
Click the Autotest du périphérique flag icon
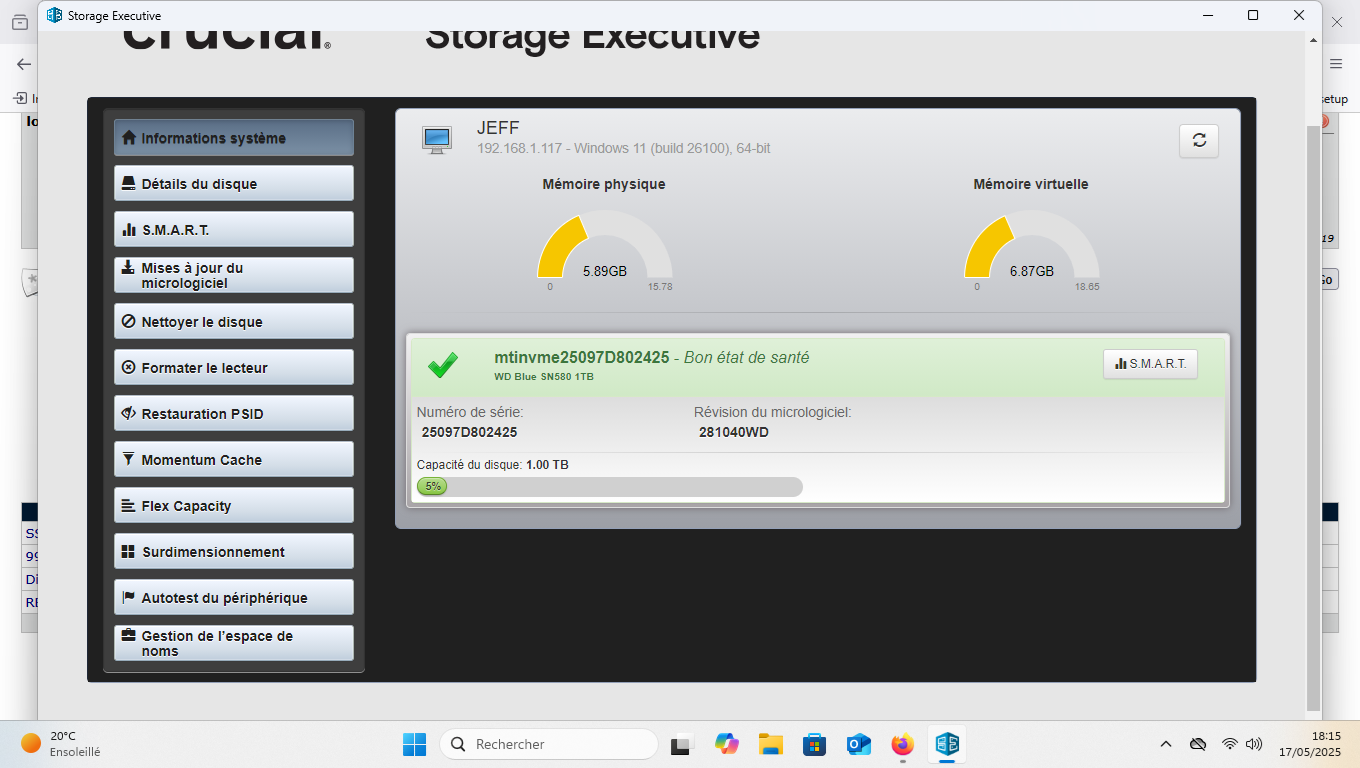(x=128, y=598)
